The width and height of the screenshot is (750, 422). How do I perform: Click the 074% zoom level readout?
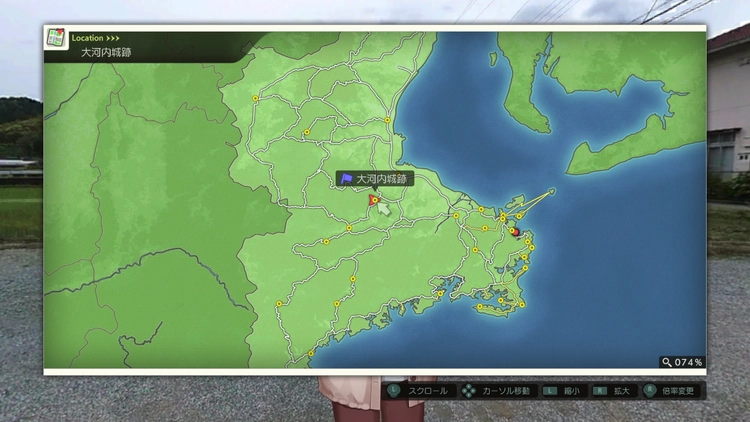click(689, 362)
